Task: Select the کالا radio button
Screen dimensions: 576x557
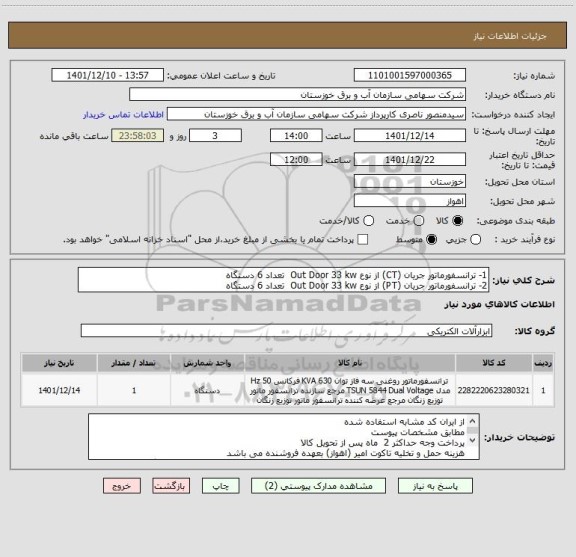Action: 458,221
